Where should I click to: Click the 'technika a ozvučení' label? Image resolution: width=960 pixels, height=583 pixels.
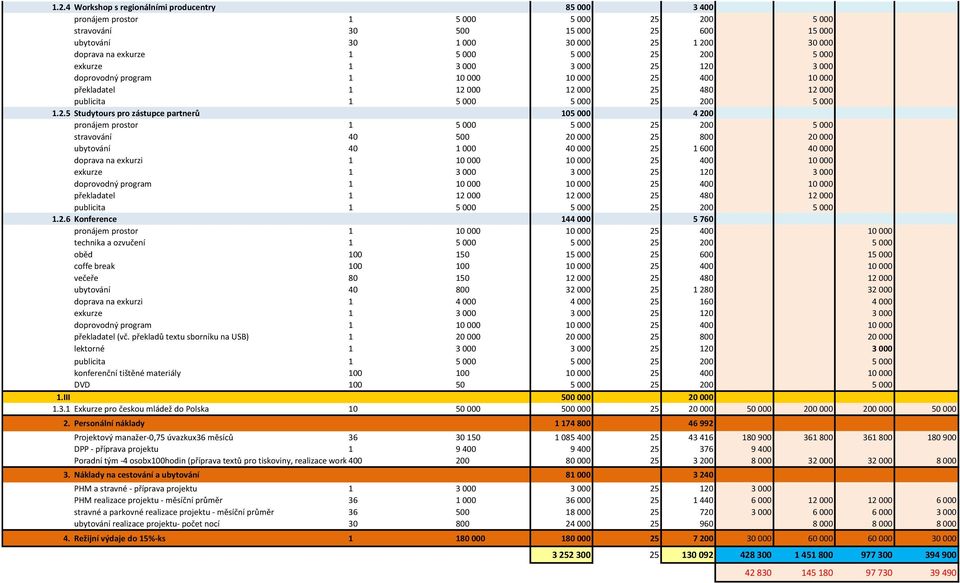[108, 243]
